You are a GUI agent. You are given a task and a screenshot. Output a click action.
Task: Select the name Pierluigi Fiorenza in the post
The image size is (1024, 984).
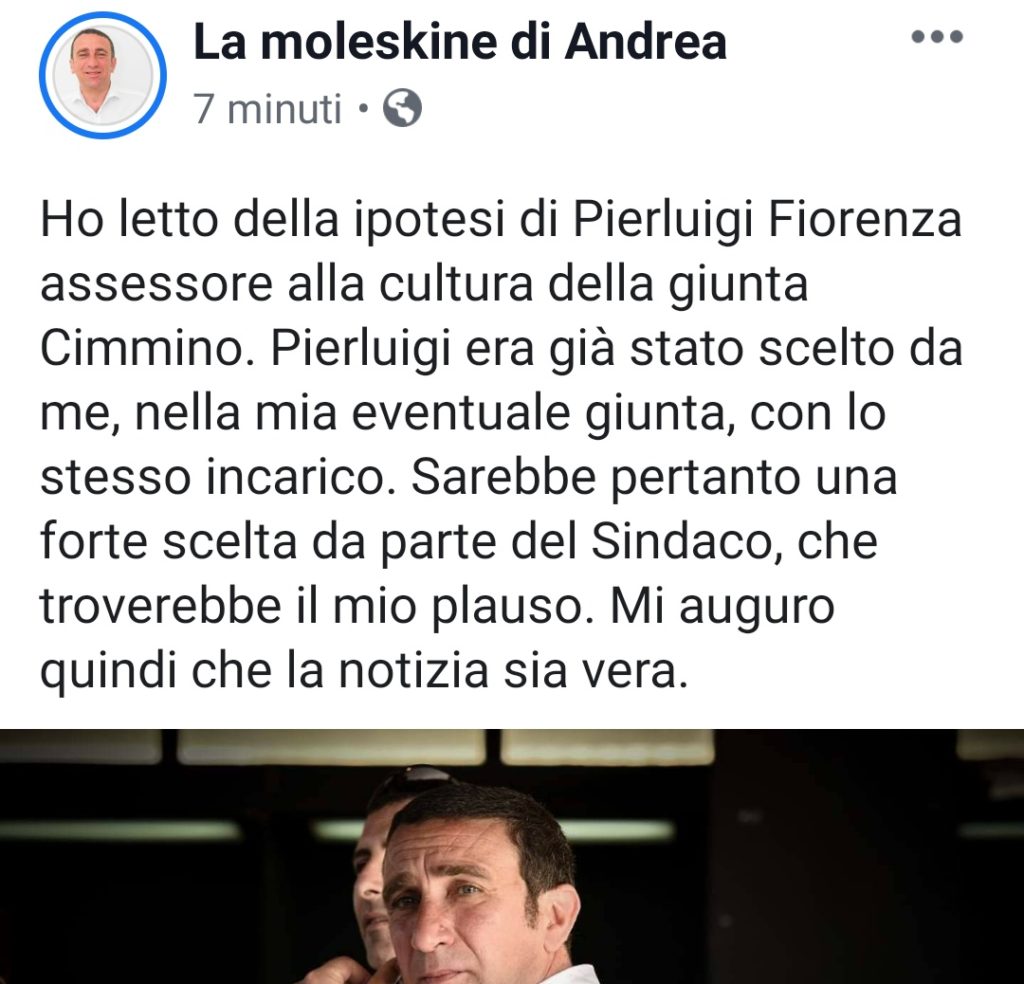(767, 221)
